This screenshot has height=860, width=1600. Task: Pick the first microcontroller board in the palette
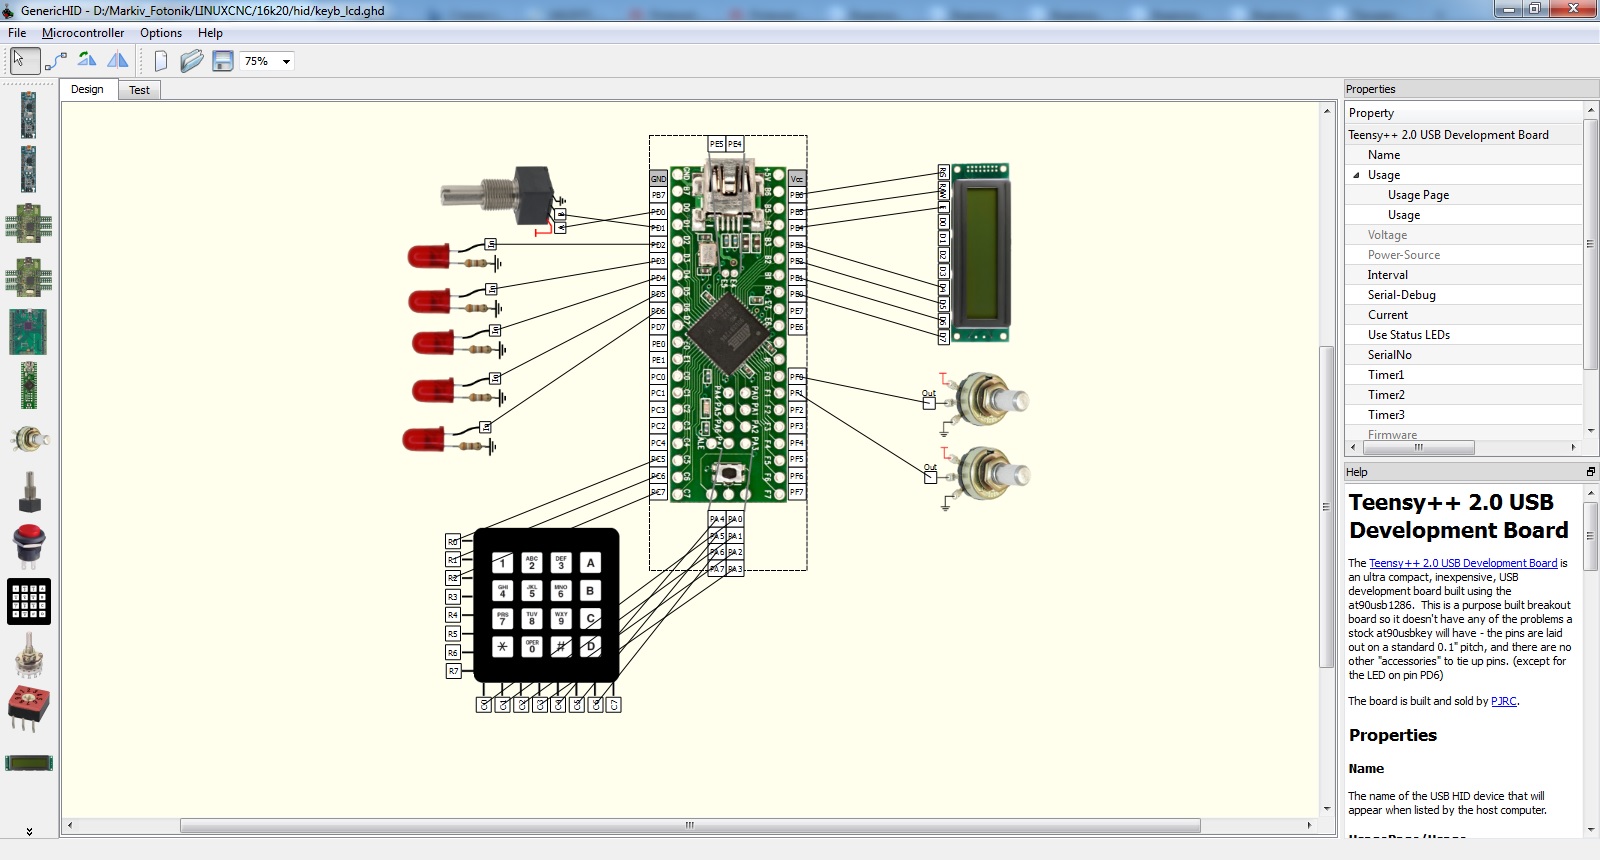coord(28,115)
